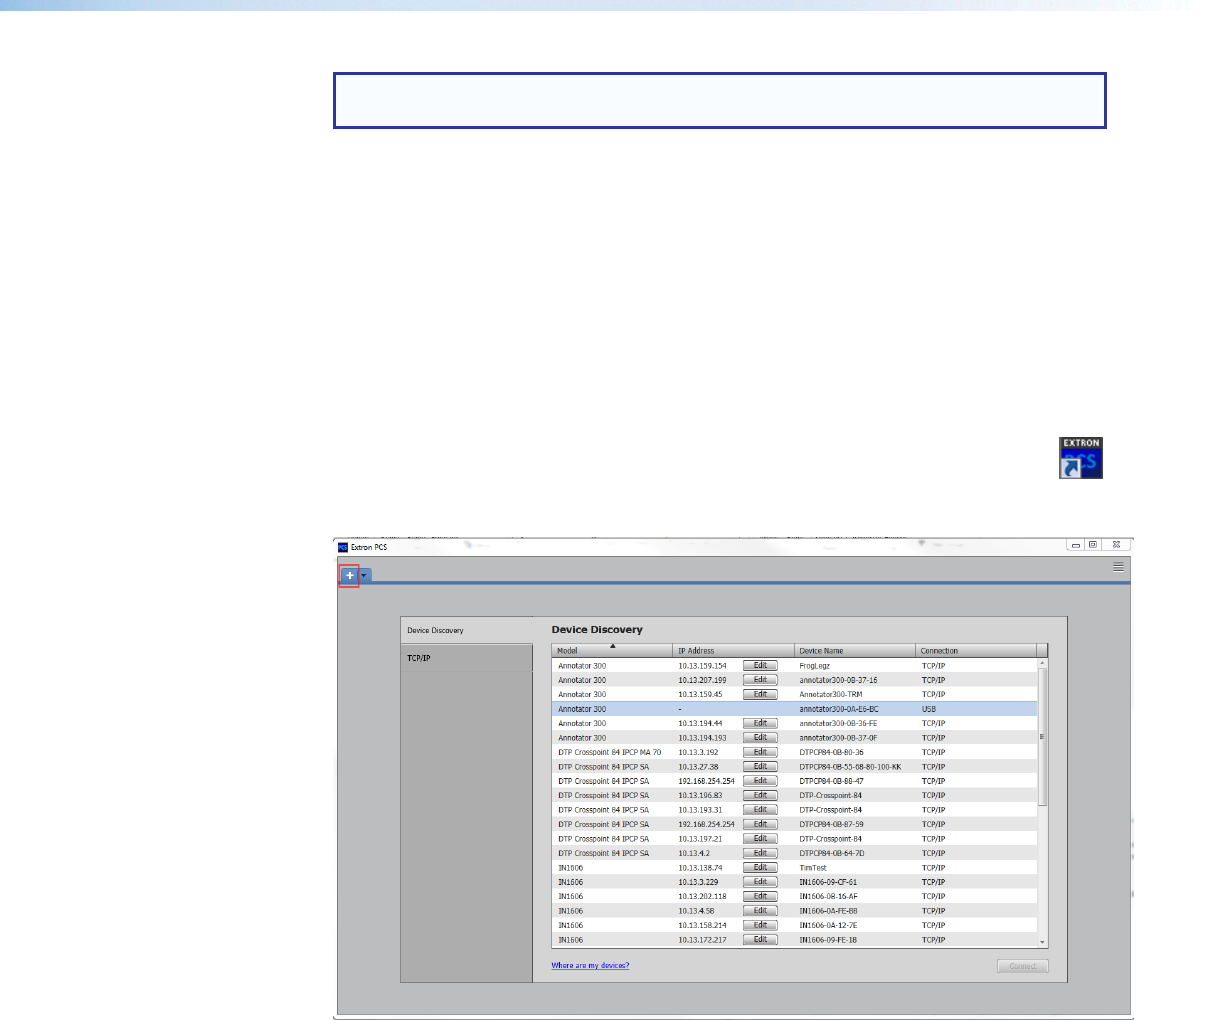
Task: Select the TimTest device name
Action: point(813,868)
